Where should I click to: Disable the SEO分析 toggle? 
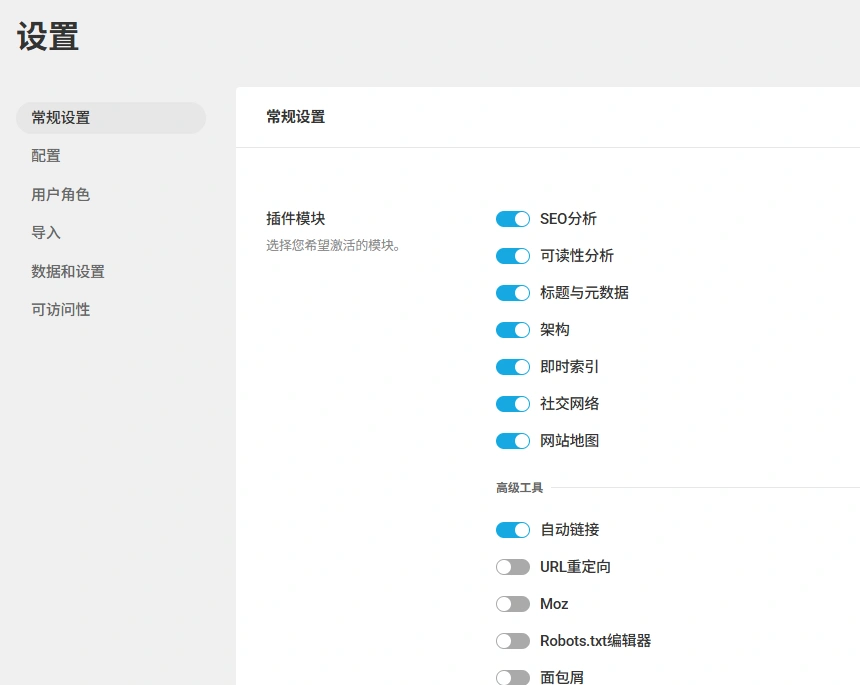(x=512, y=218)
